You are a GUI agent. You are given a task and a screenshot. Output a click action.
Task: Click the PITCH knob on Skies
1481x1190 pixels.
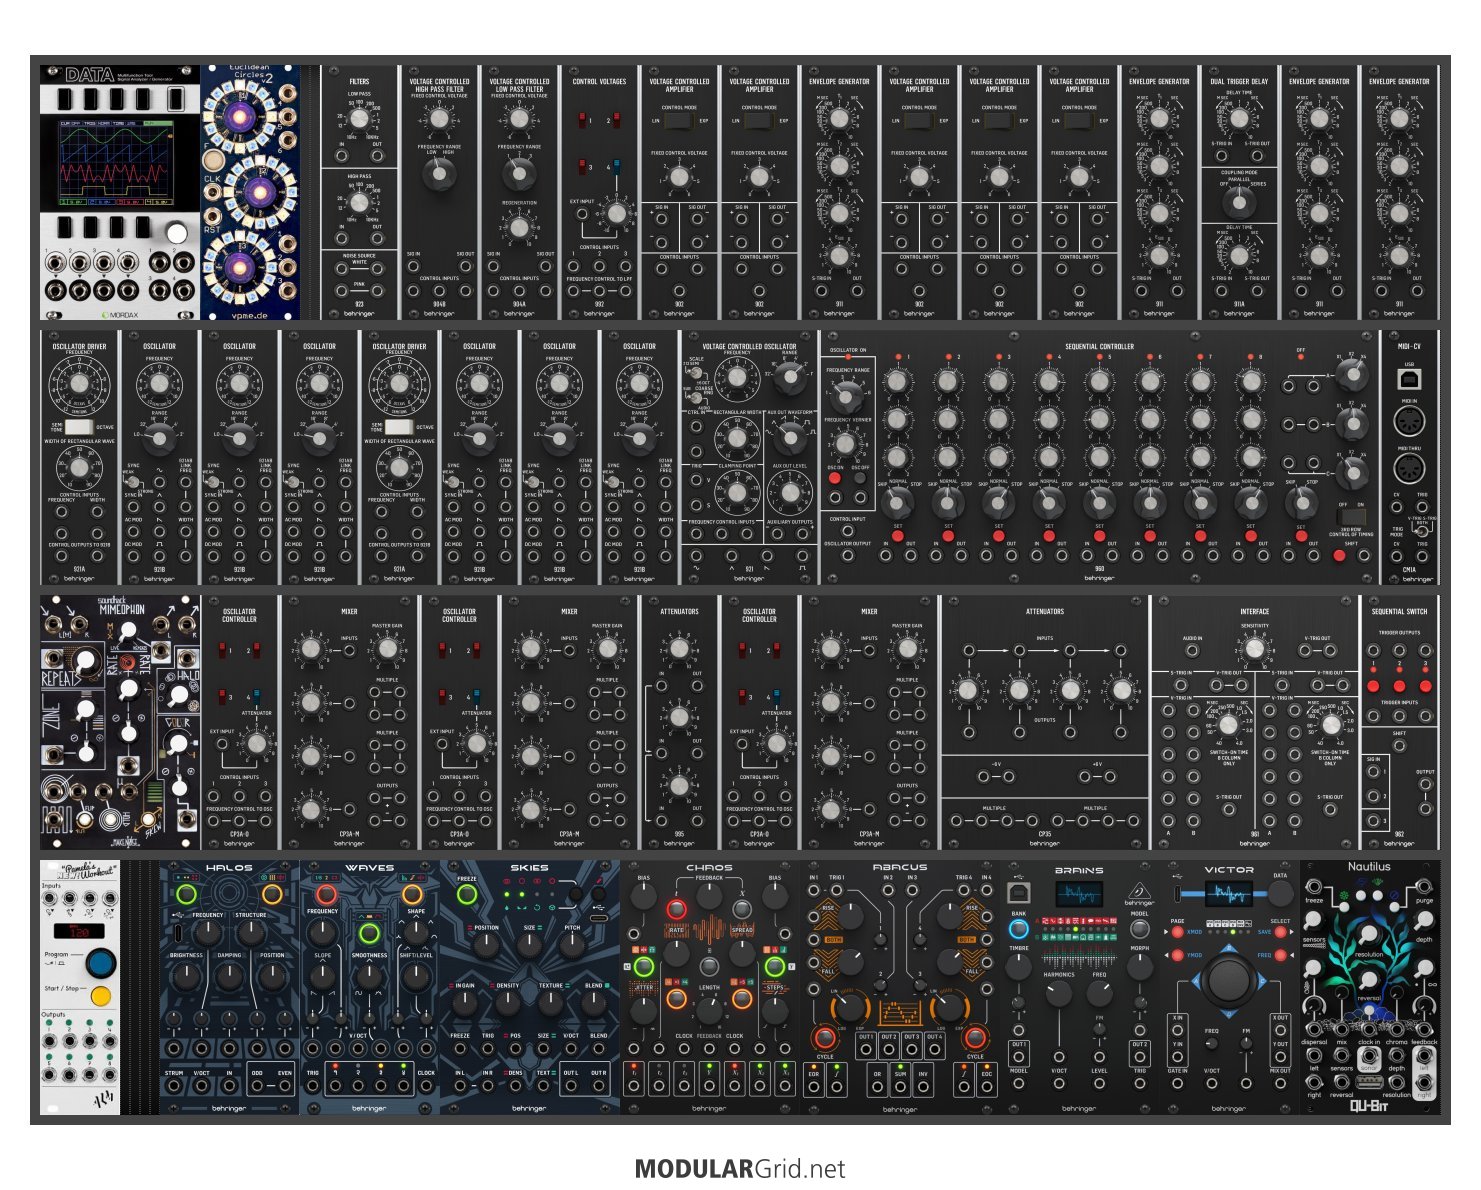click(572, 946)
